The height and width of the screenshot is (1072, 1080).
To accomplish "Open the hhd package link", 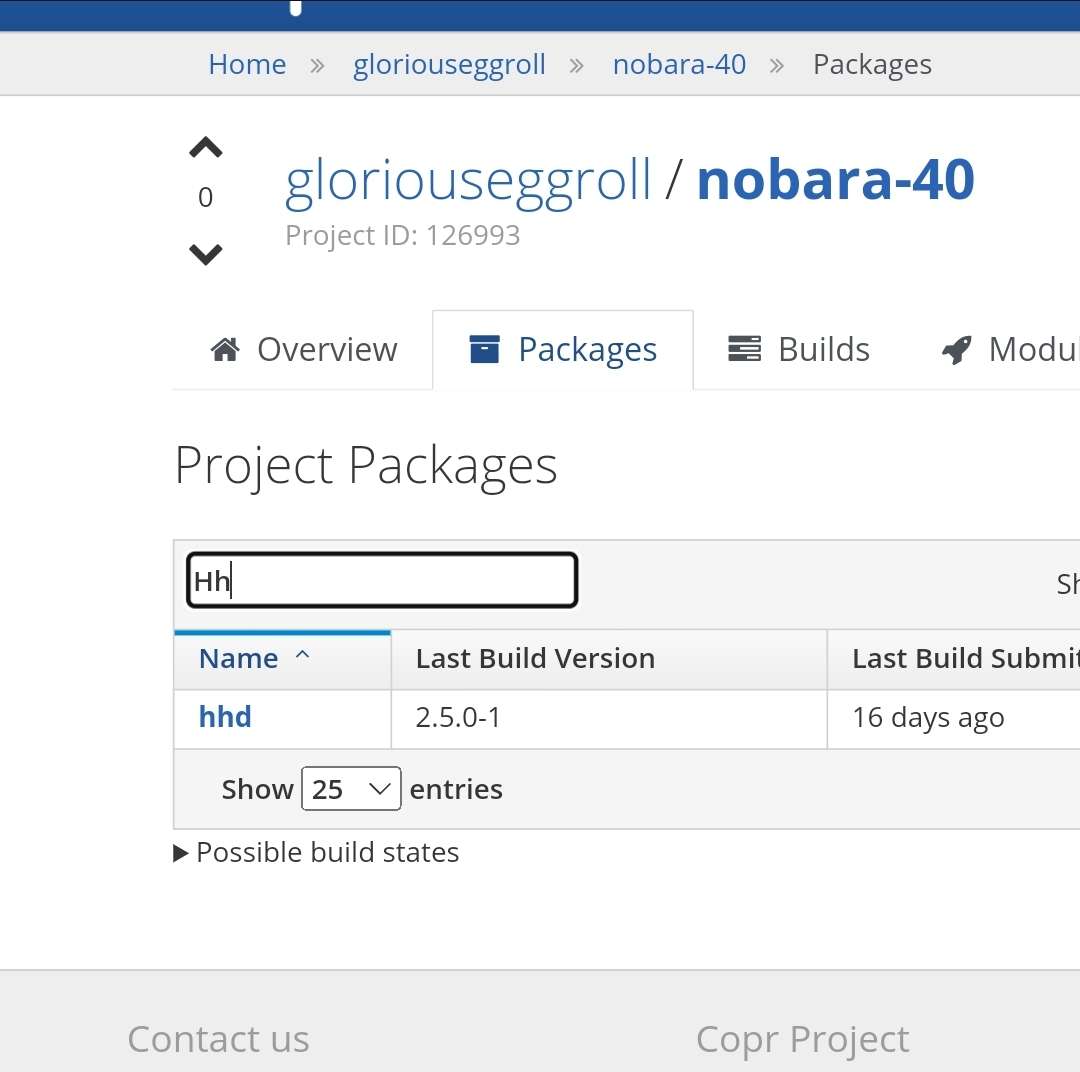I will pos(225,717).
